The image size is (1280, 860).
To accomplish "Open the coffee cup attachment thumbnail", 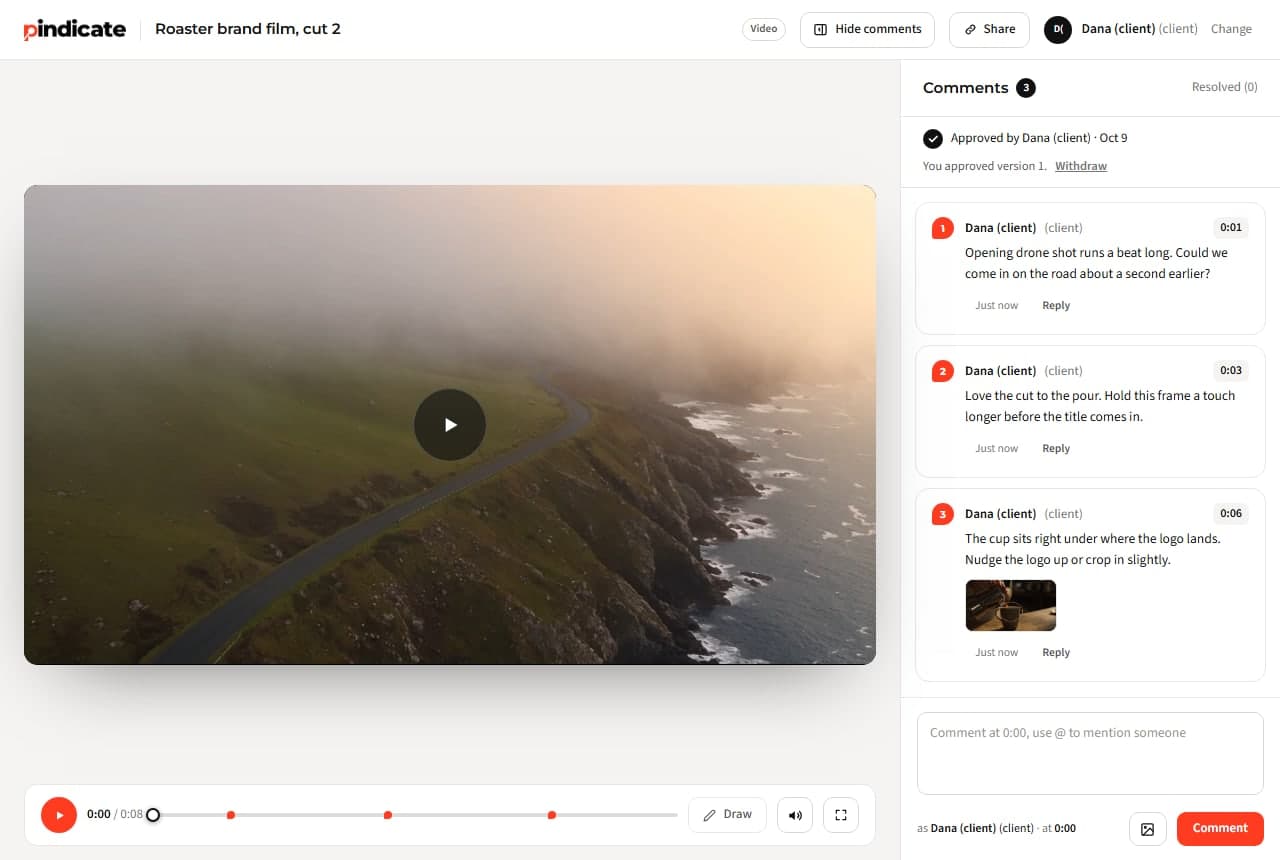I will click(1011, 605).
